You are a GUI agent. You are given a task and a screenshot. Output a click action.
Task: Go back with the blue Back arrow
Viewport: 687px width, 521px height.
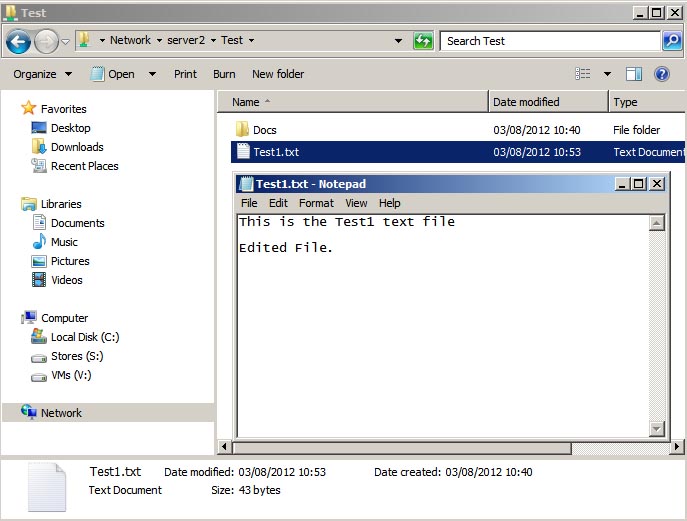coord(18,42)
